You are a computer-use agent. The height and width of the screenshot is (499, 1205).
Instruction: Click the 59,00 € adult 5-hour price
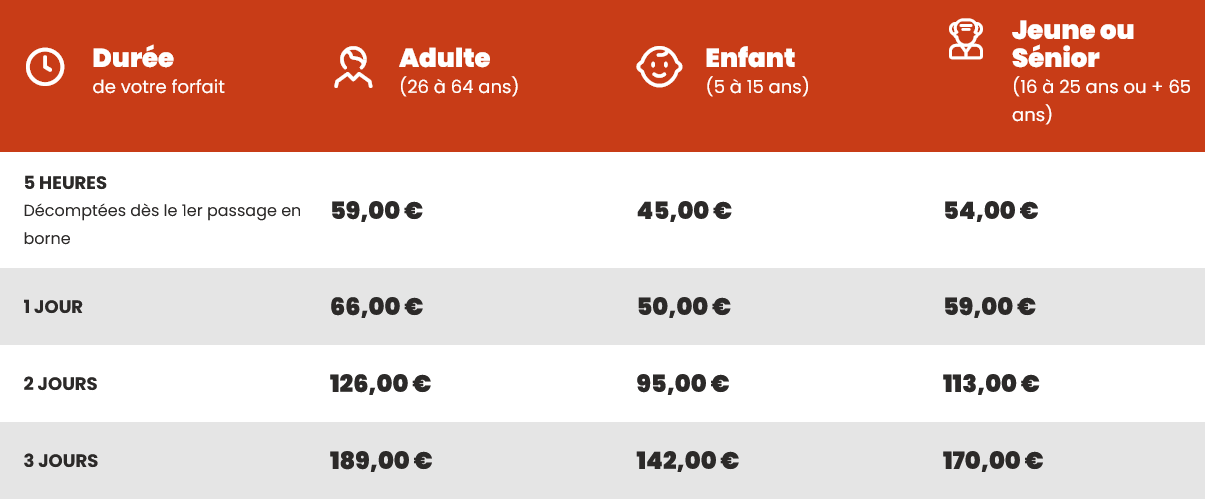tap(377, 211)
